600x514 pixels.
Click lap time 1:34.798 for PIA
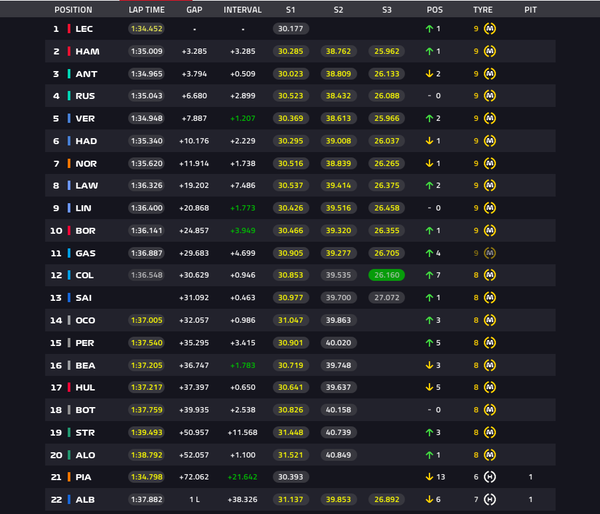click(147, 477)
